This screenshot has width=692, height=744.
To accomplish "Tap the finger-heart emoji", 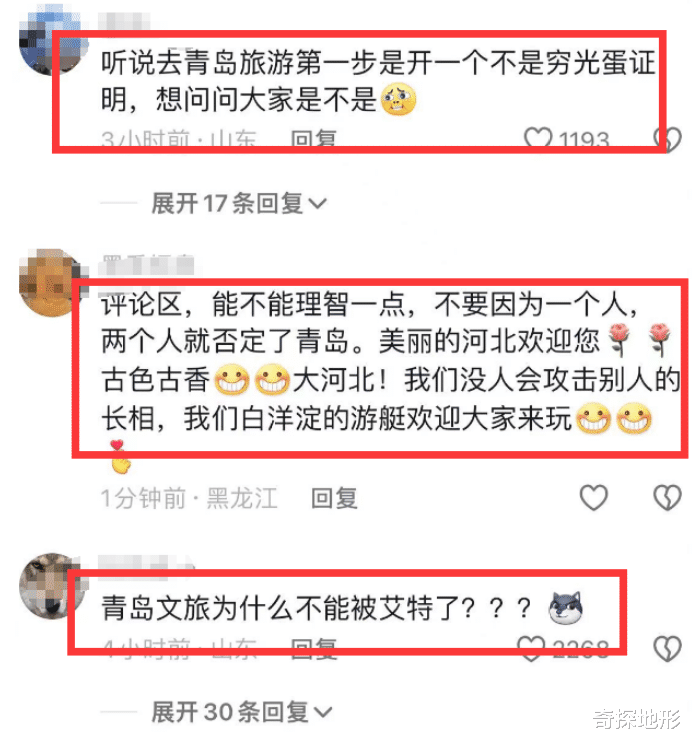I will (120, 457).
